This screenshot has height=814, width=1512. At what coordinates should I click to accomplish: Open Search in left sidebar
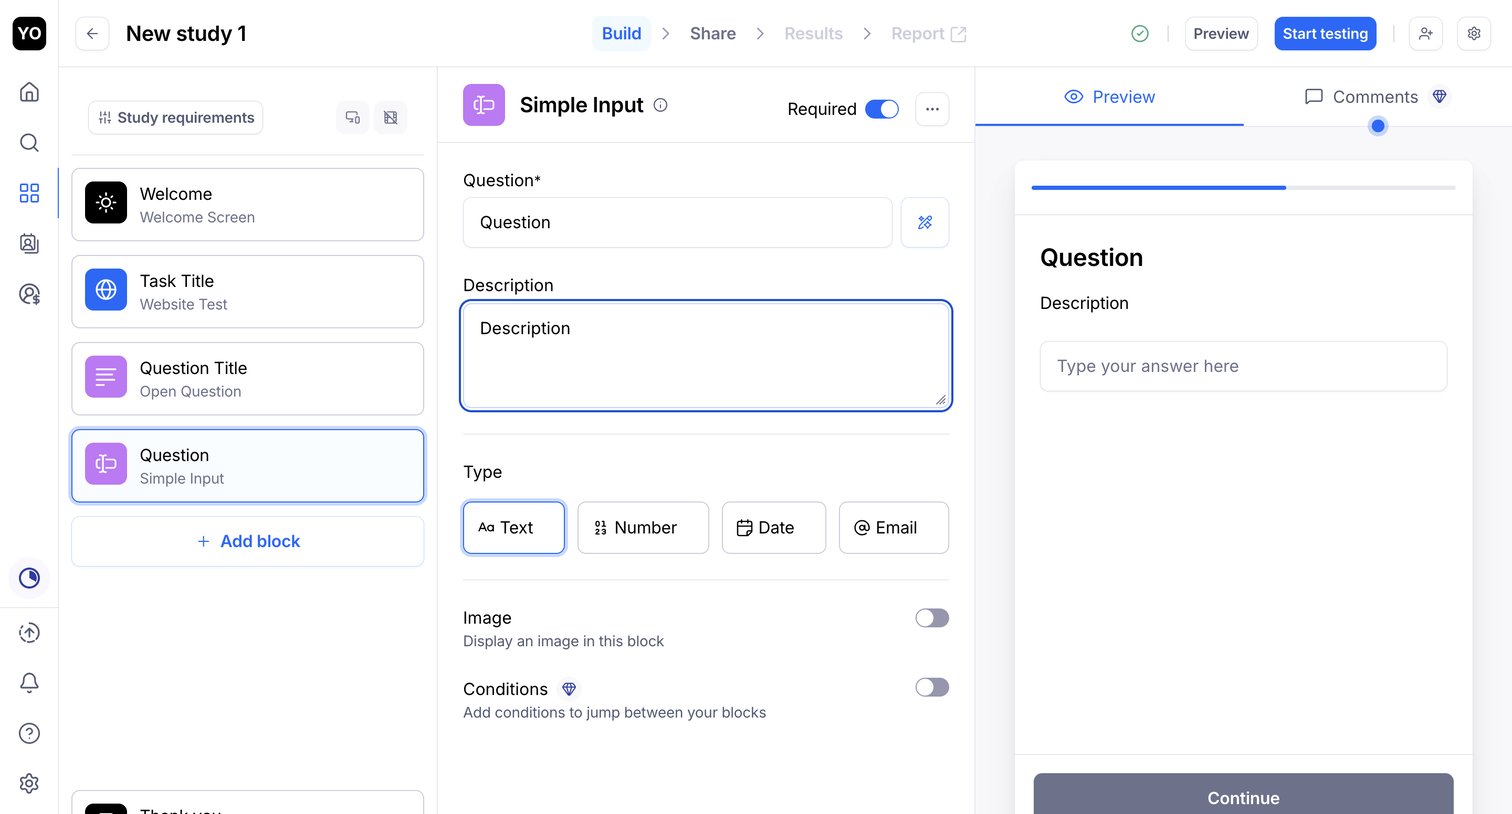29,142
